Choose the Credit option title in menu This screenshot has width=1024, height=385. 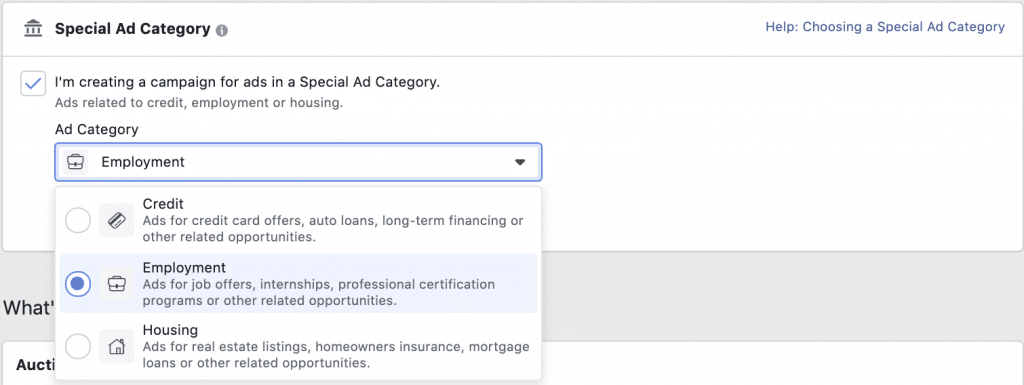coord(163,205)
